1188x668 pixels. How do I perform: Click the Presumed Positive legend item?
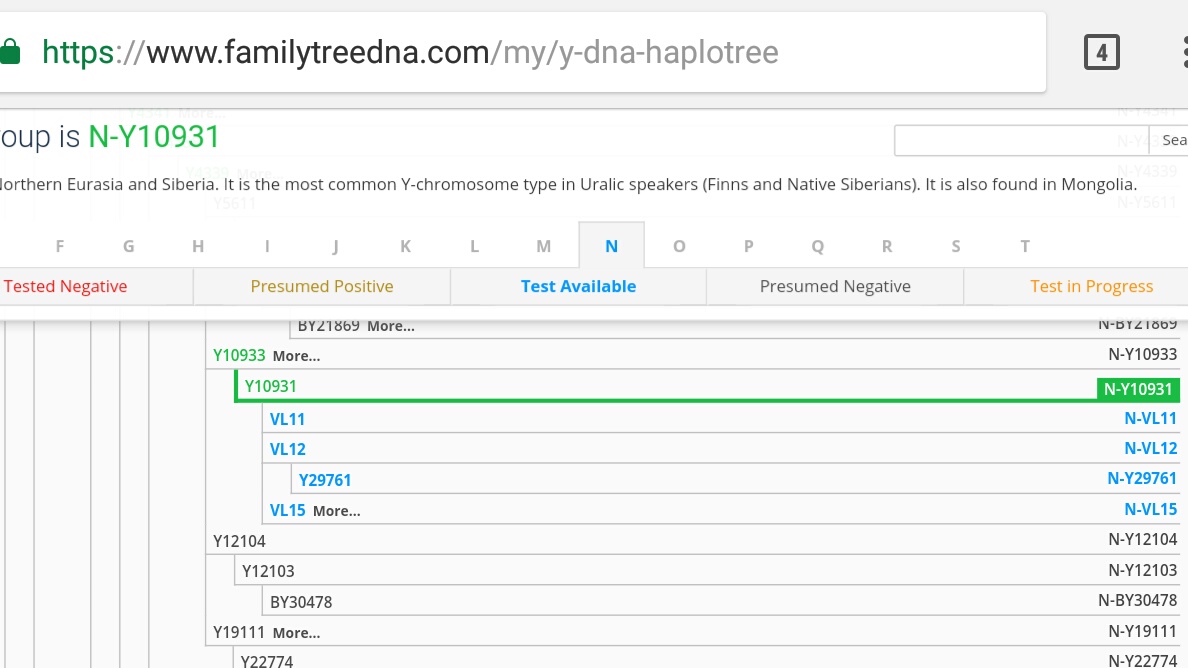click(322, 286)
